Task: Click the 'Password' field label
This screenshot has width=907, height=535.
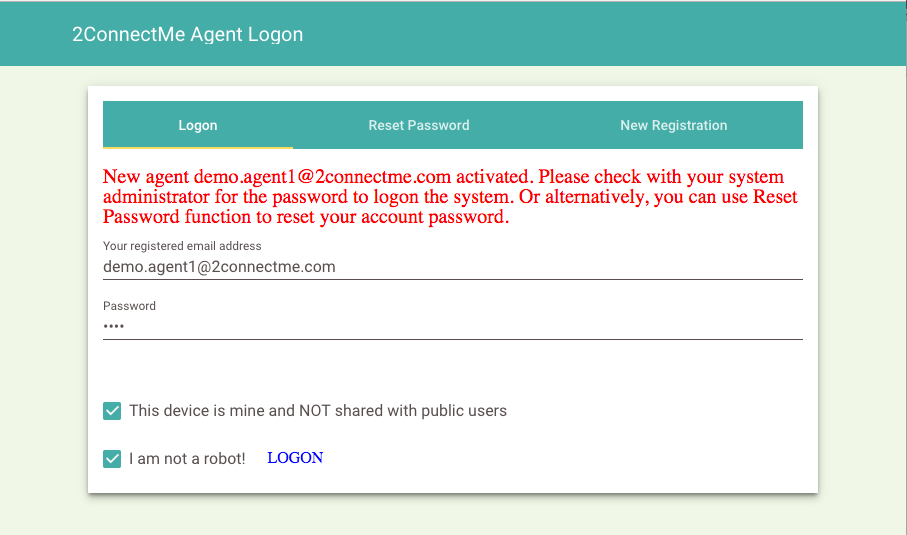Action: tap(130, 306)
